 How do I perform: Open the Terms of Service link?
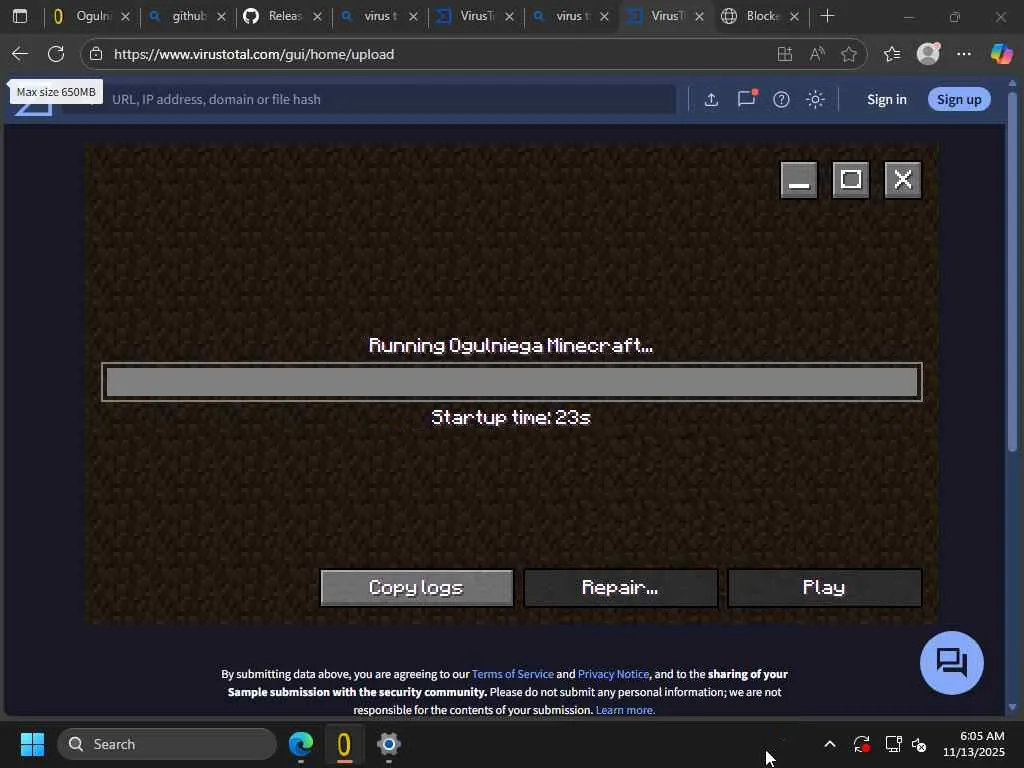tap(513, 674)
